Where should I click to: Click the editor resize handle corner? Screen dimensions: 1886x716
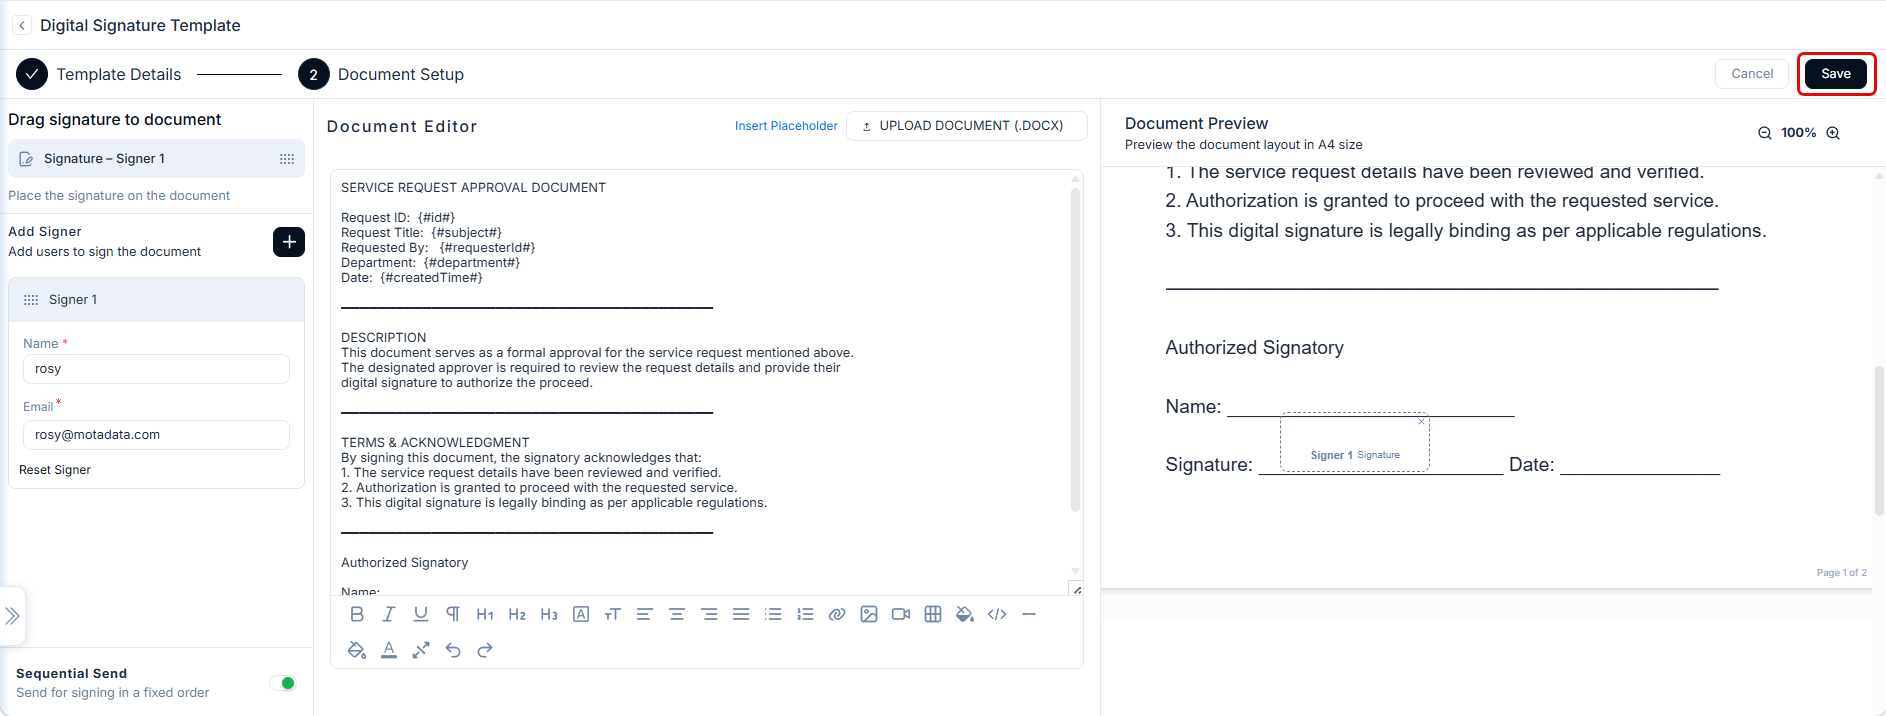(x=1076, y=589)
